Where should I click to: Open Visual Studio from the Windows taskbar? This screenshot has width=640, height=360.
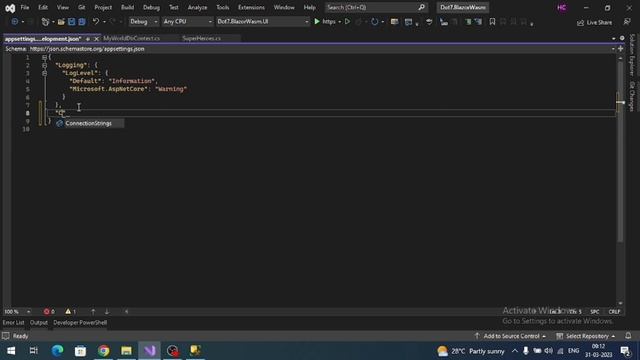pyautogui.click(x=149, y=351)
